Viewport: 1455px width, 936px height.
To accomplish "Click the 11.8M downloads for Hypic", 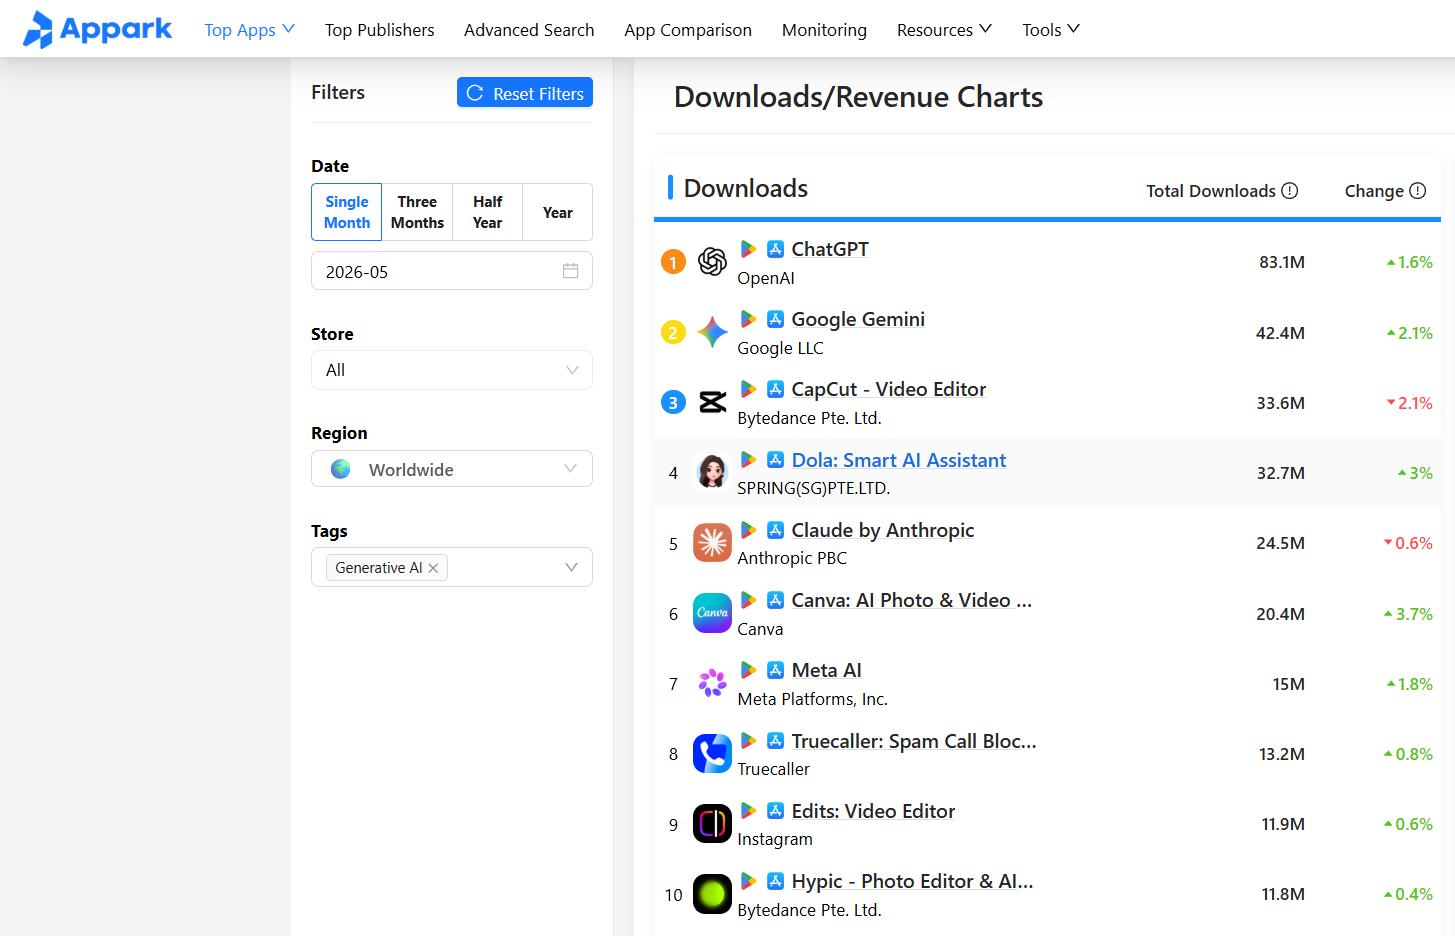I will click(x=1283, y=894).
